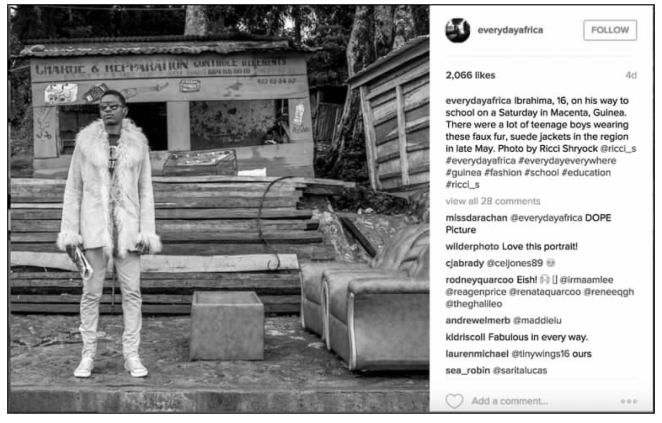Open the #guinea hashtag

(x=463, y=172)
